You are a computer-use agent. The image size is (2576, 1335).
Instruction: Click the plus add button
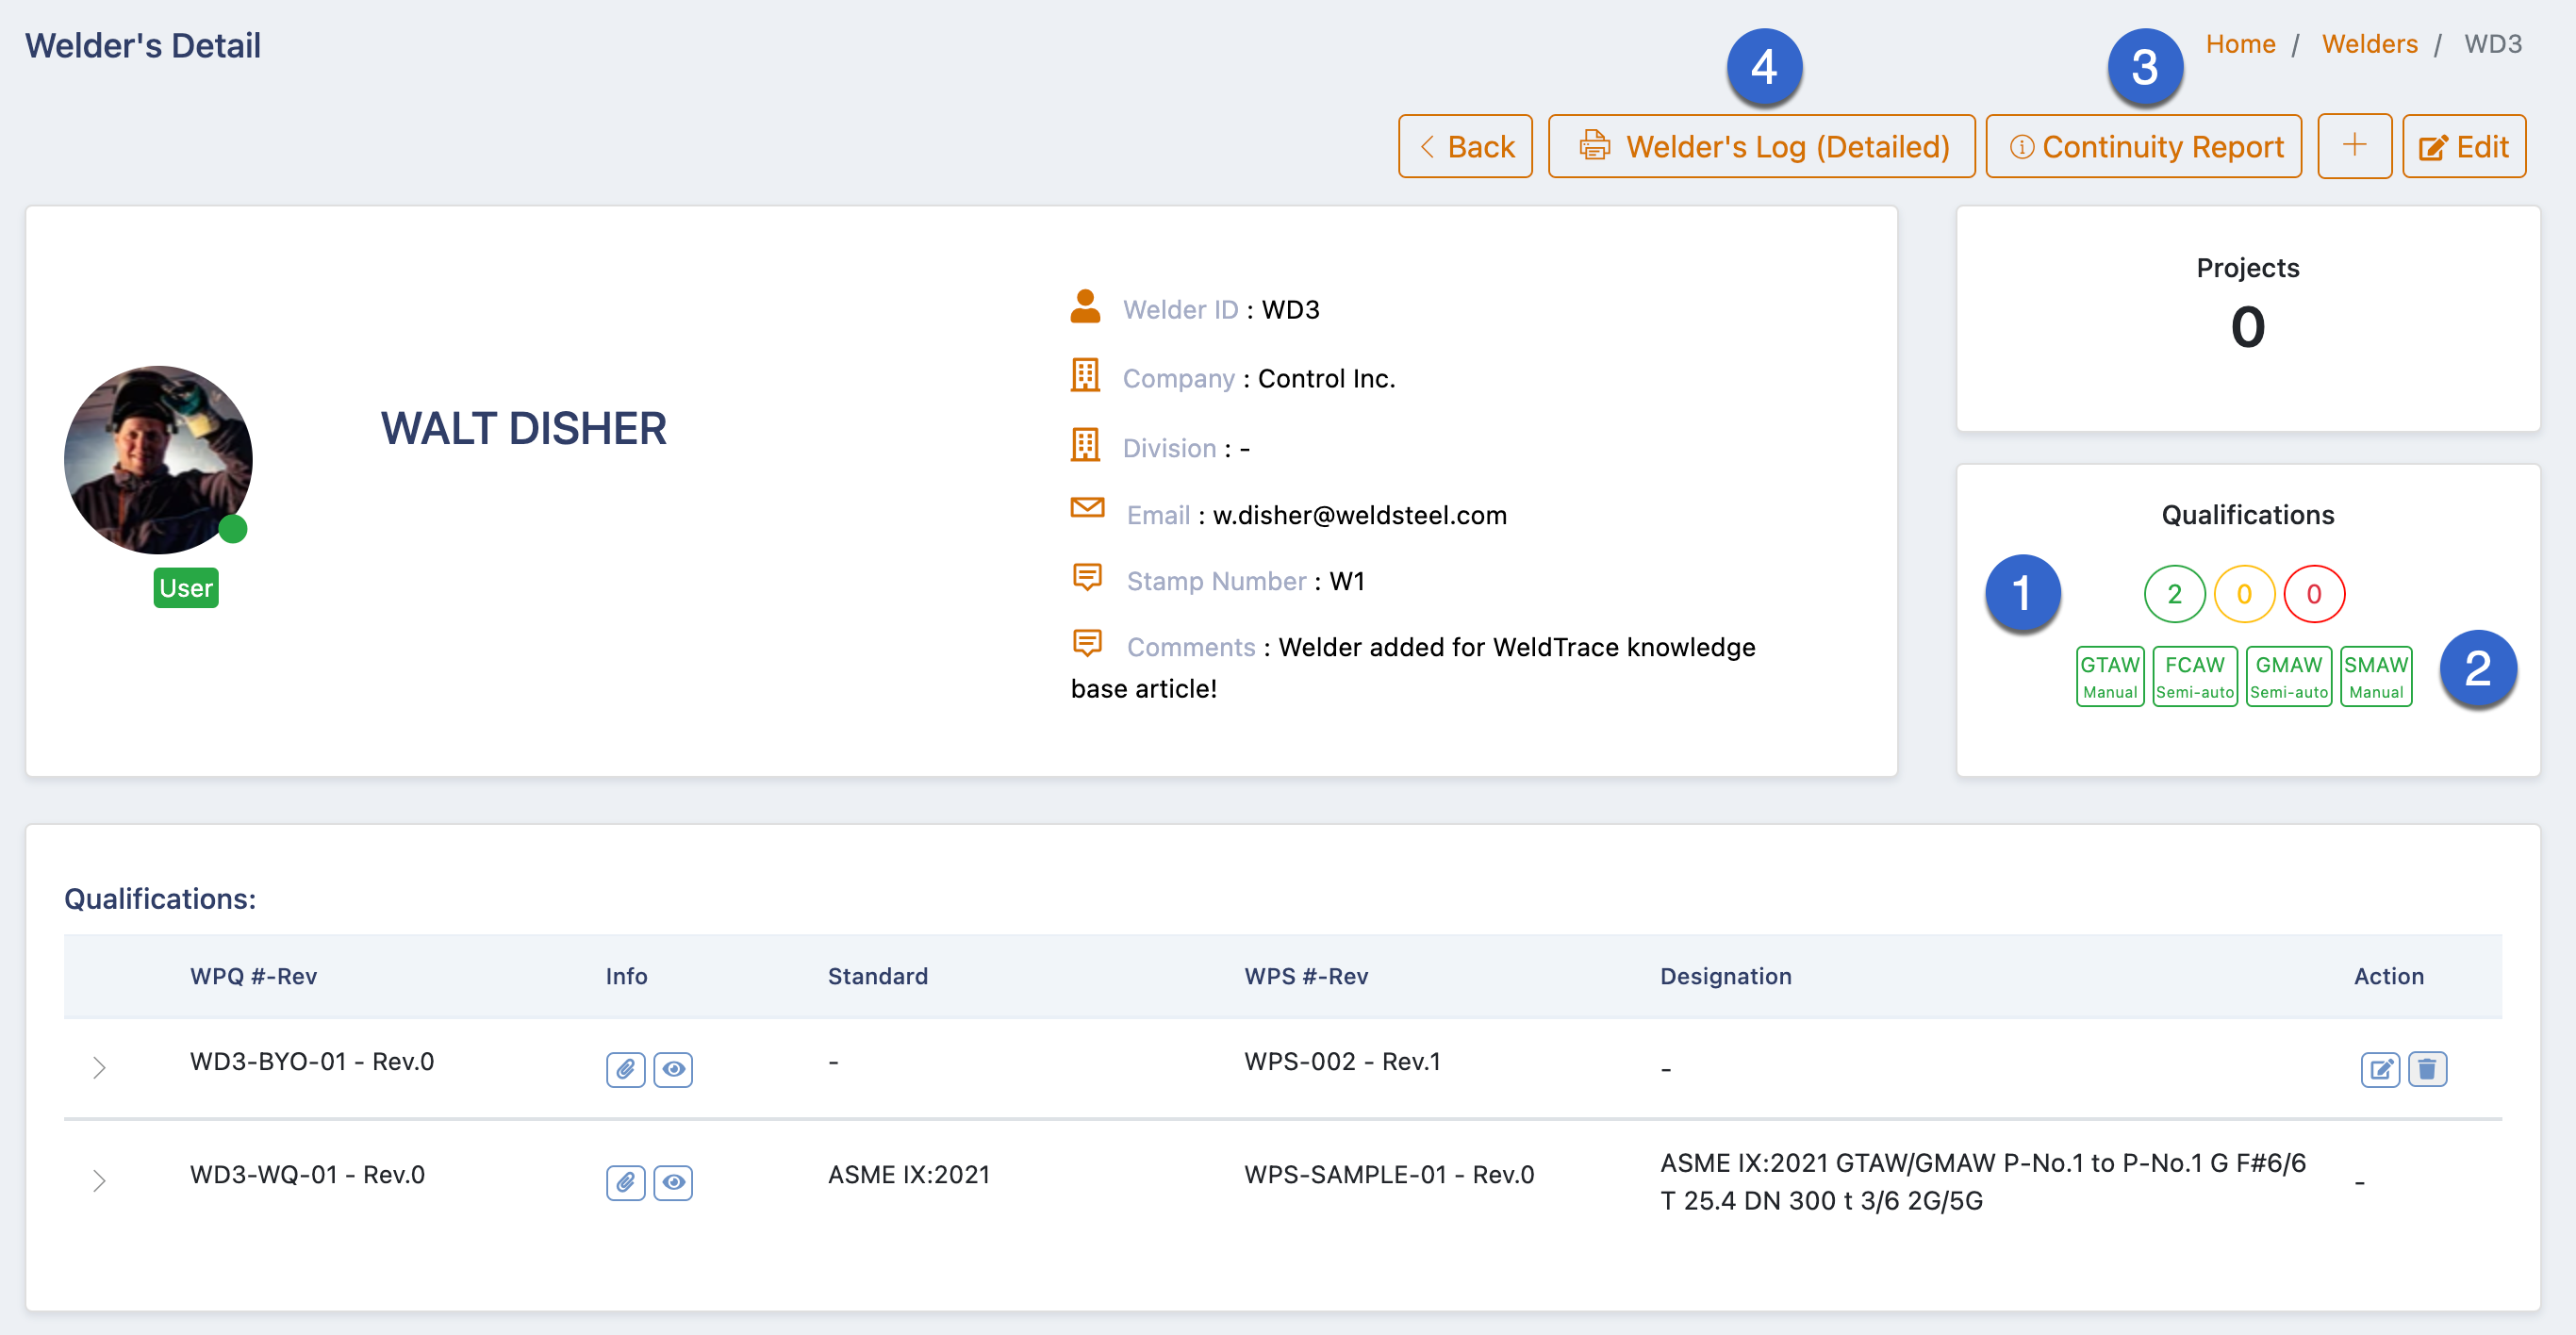(2354, 146)
